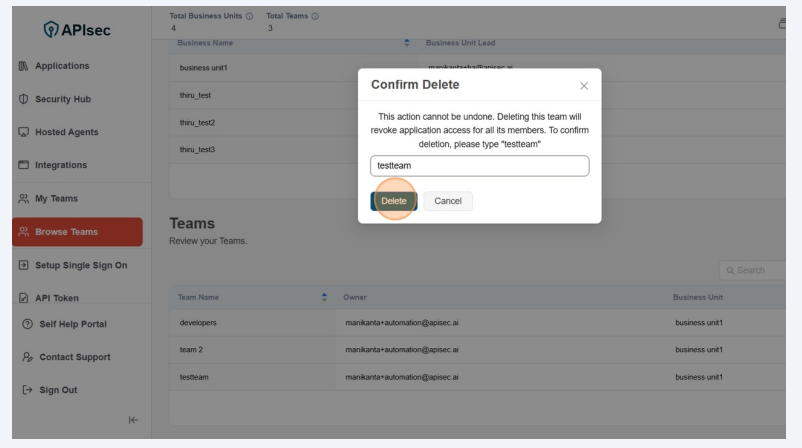Select the testteam row in Teams table
The width and height of the screenshot is (802, 448).
point(400,377)
